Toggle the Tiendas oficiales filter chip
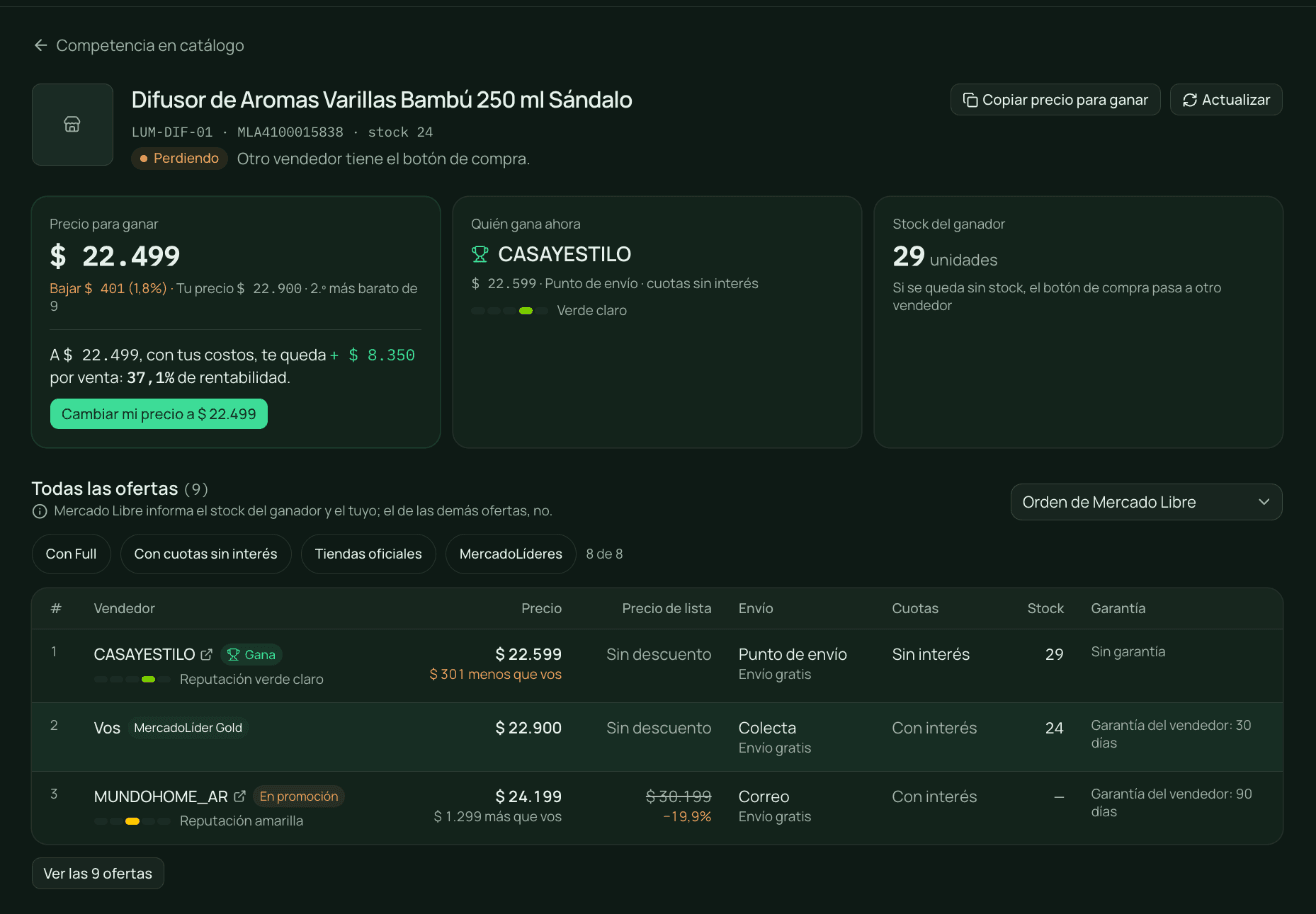This screenshot has height=914, width=1316. 368,554
